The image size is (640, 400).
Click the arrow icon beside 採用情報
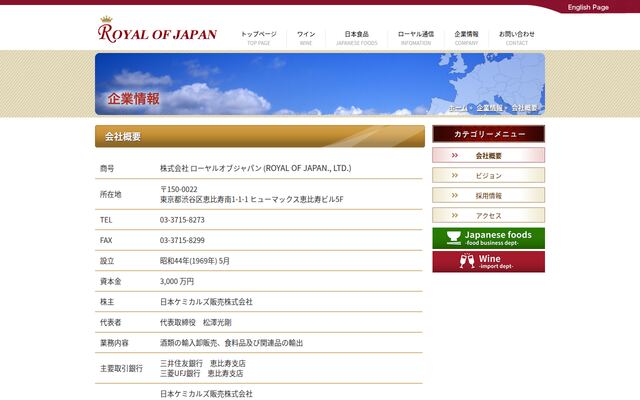pyautogui.click(x=455, y=196)
